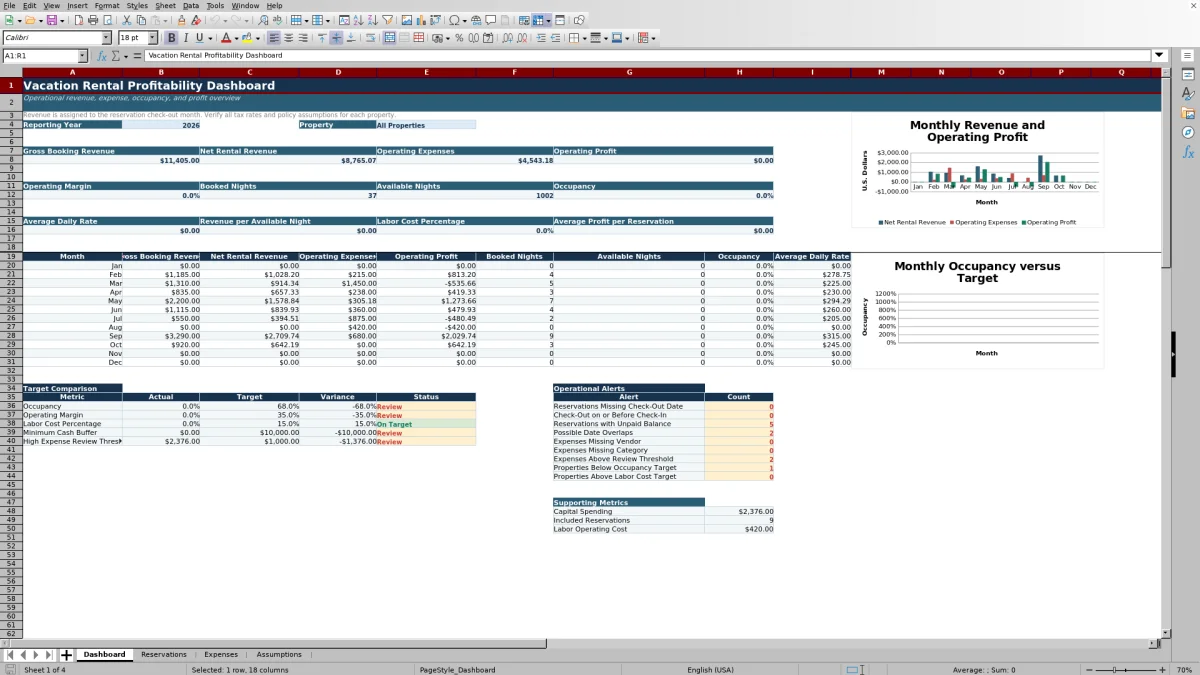This screenshot has width=1200, height=675.
Task: Click column header G
Action: pyautogui.click(x=629, y=72)
